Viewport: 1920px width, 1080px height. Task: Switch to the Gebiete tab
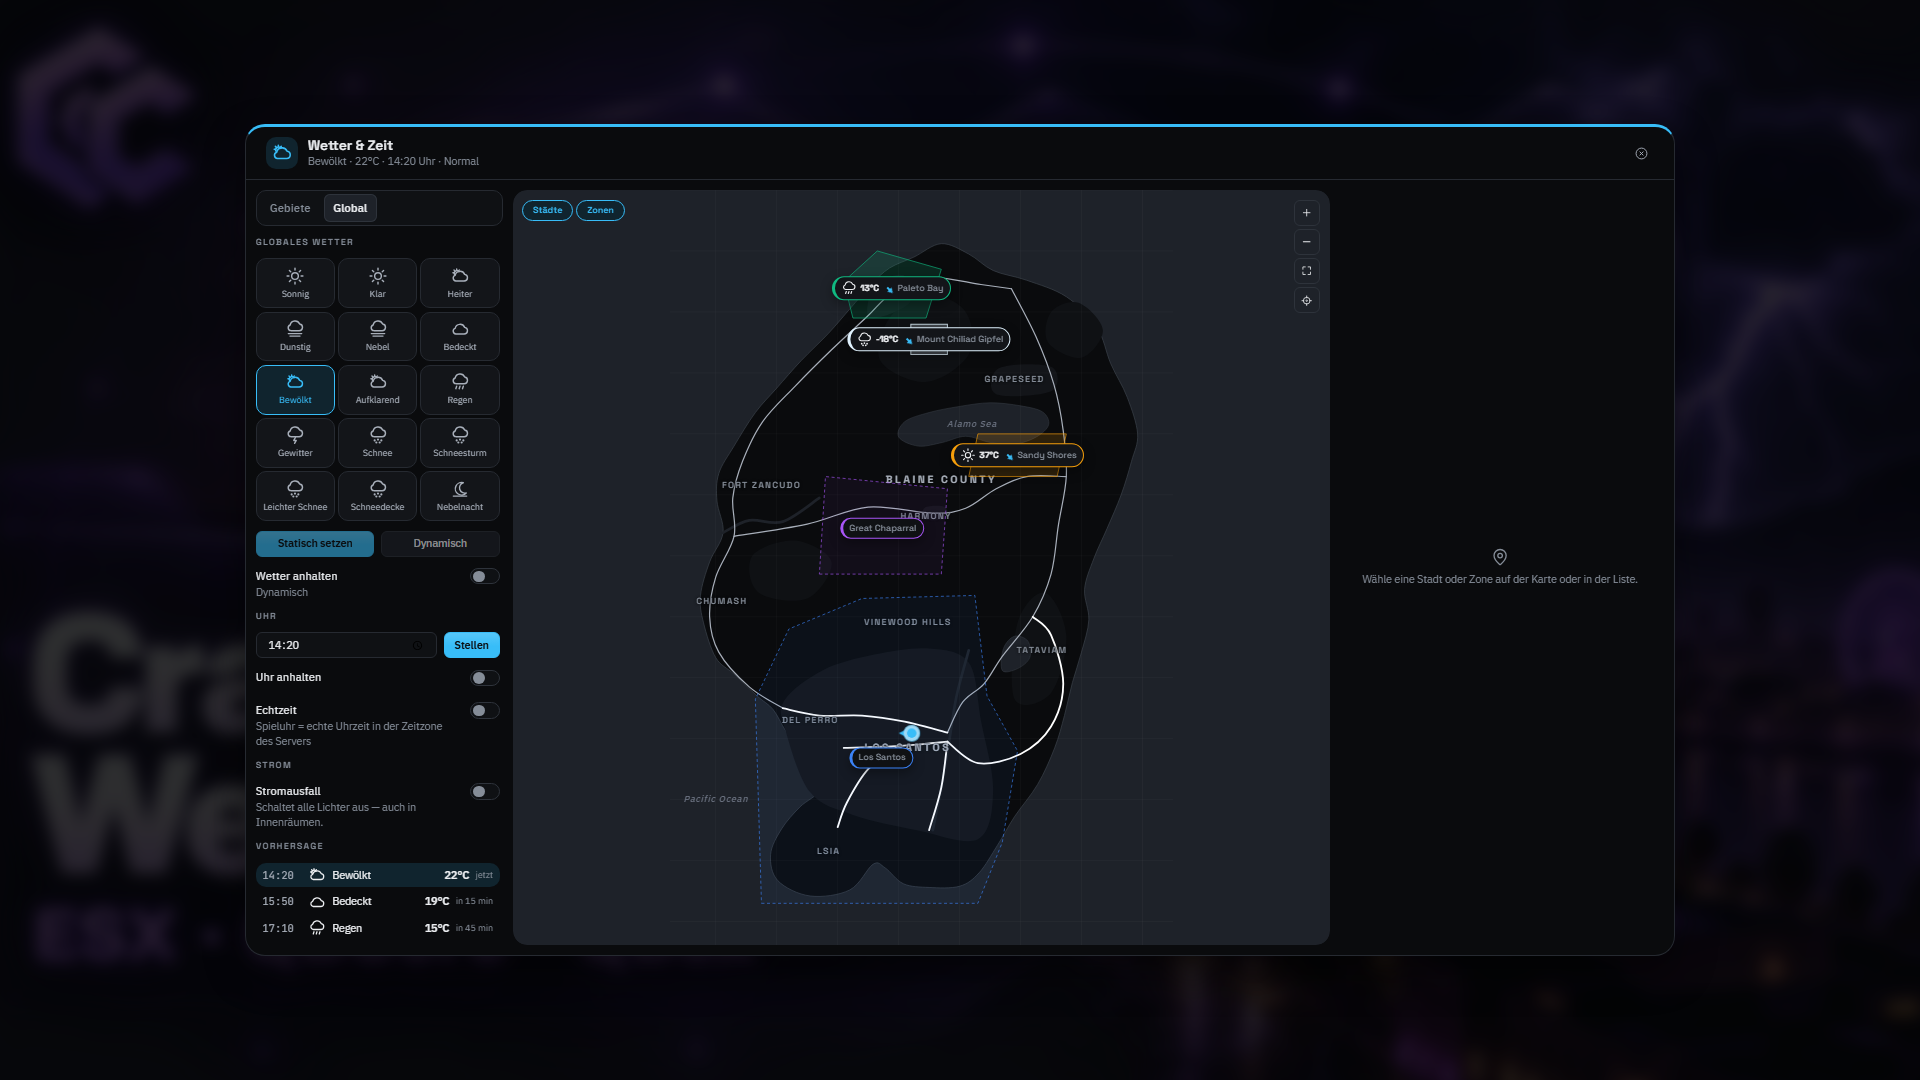click(290, 208)
